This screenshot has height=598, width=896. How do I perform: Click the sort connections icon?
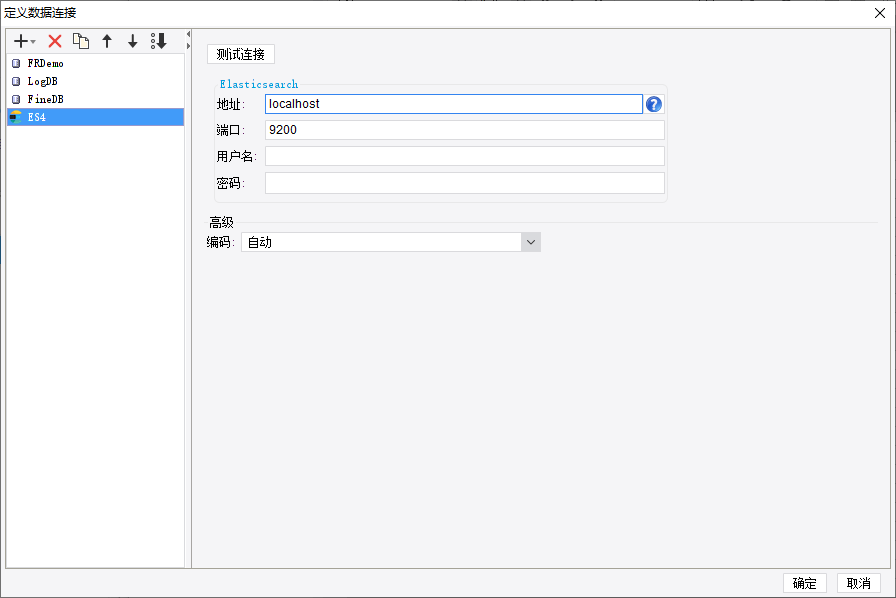pos(158,41)
